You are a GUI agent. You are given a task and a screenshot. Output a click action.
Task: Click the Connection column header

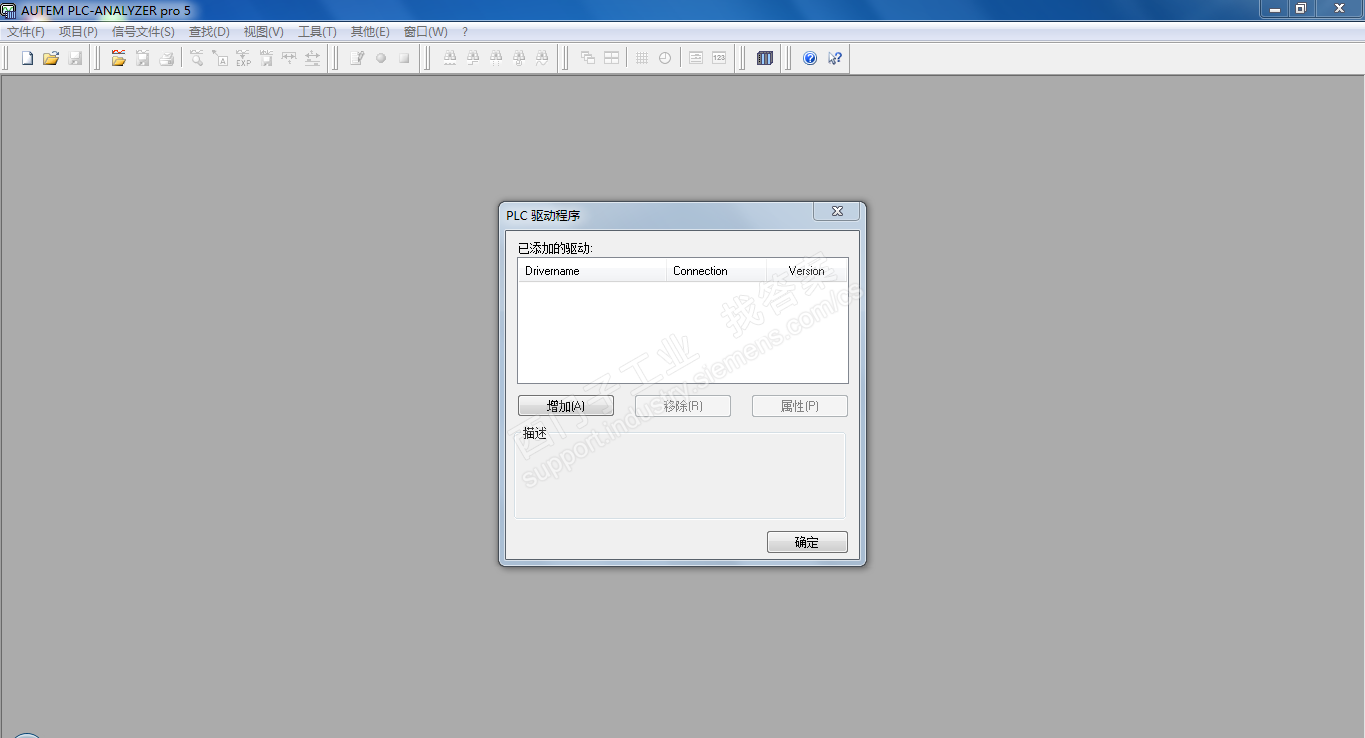pyautogui.click(x=716, y=271)
